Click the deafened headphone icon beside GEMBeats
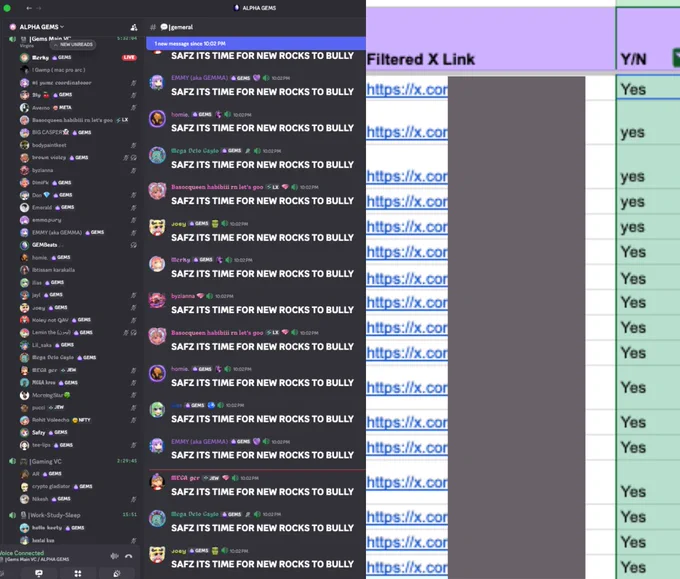Image resolution: width=680 pixels, height=579 pixels. pos(134,245)
